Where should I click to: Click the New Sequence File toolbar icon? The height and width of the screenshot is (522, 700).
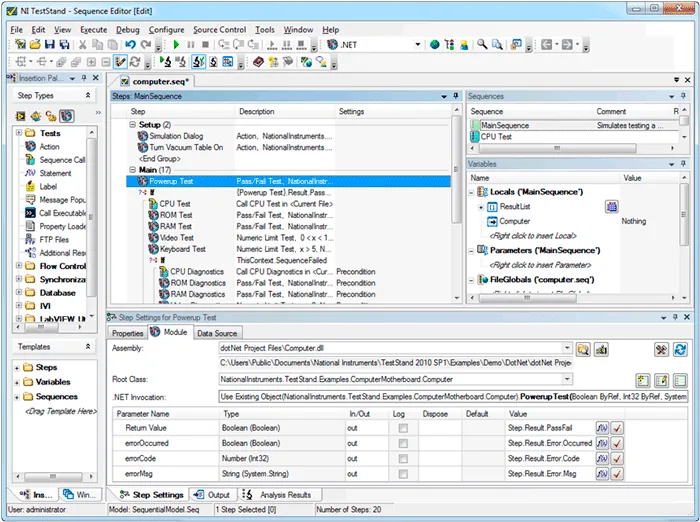pos(20,45)
